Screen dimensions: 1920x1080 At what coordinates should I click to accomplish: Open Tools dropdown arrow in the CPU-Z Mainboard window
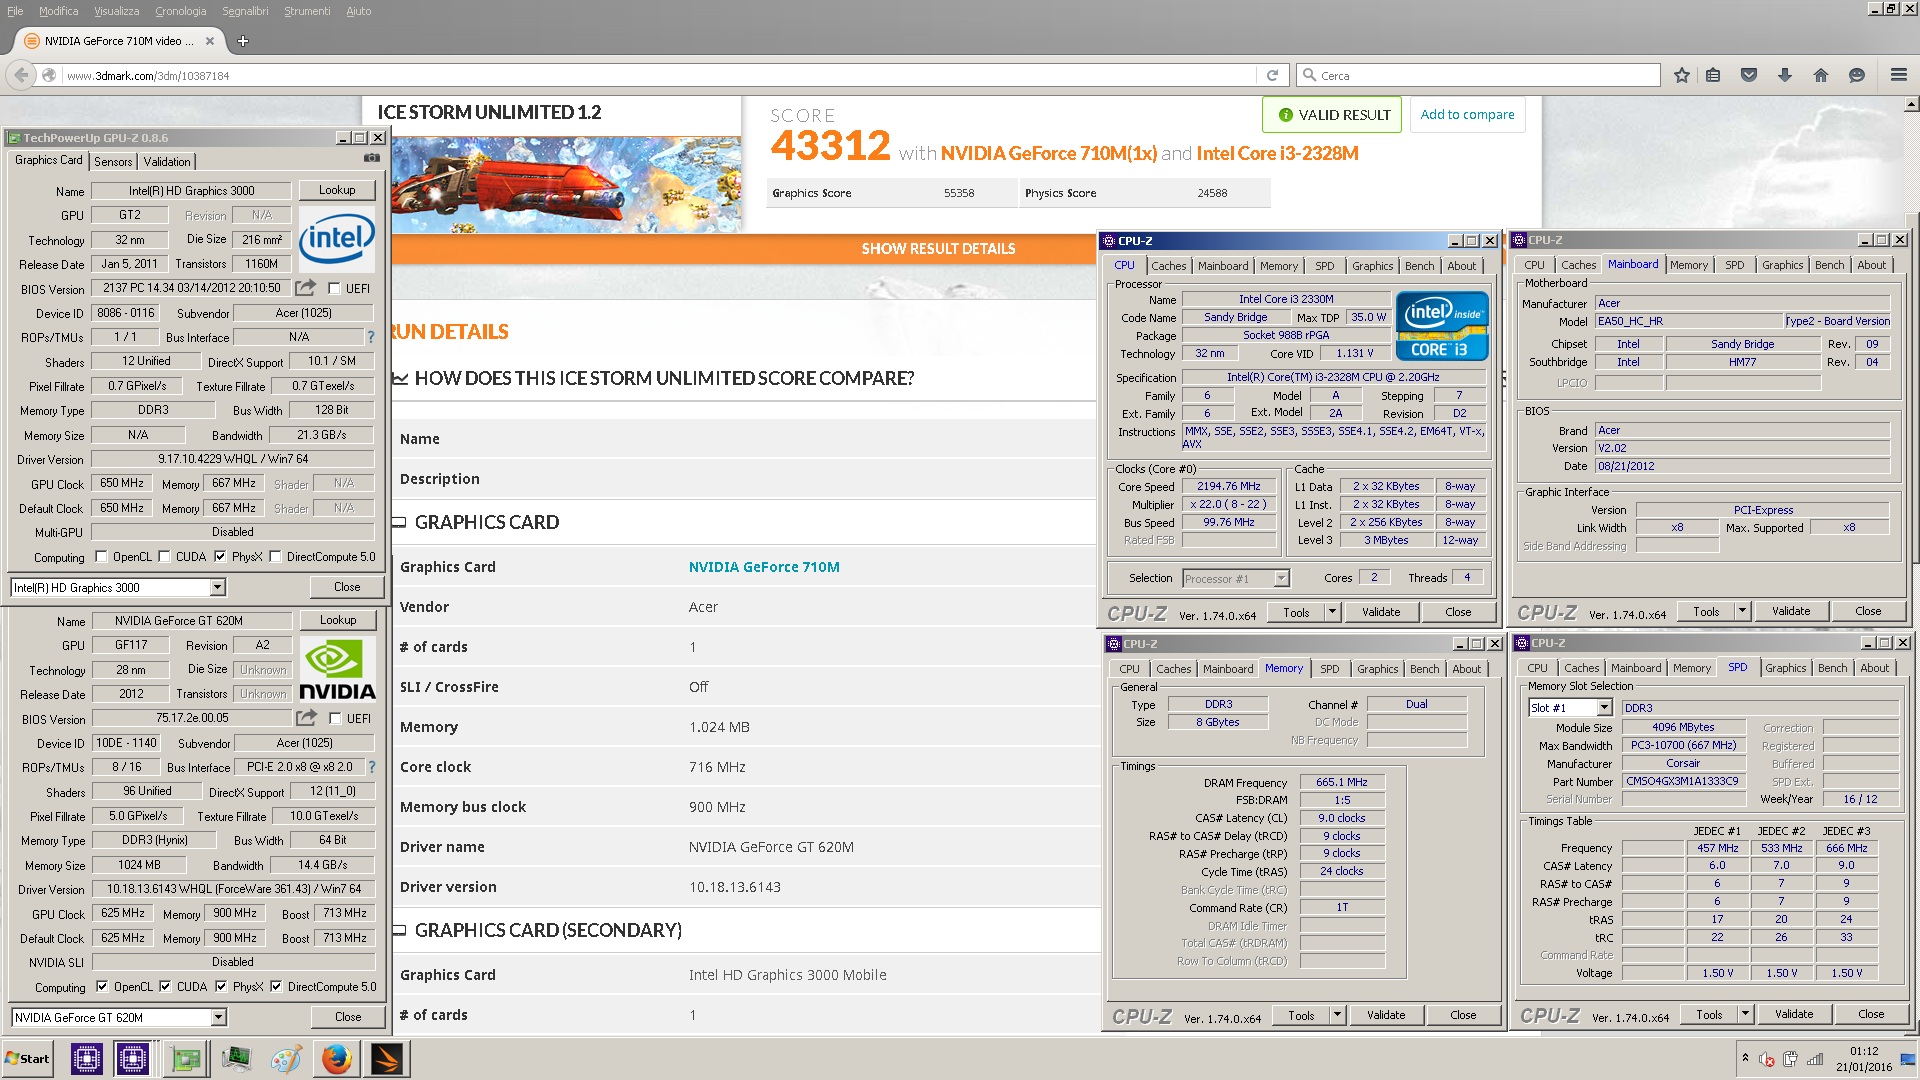tap(1742, 611)
